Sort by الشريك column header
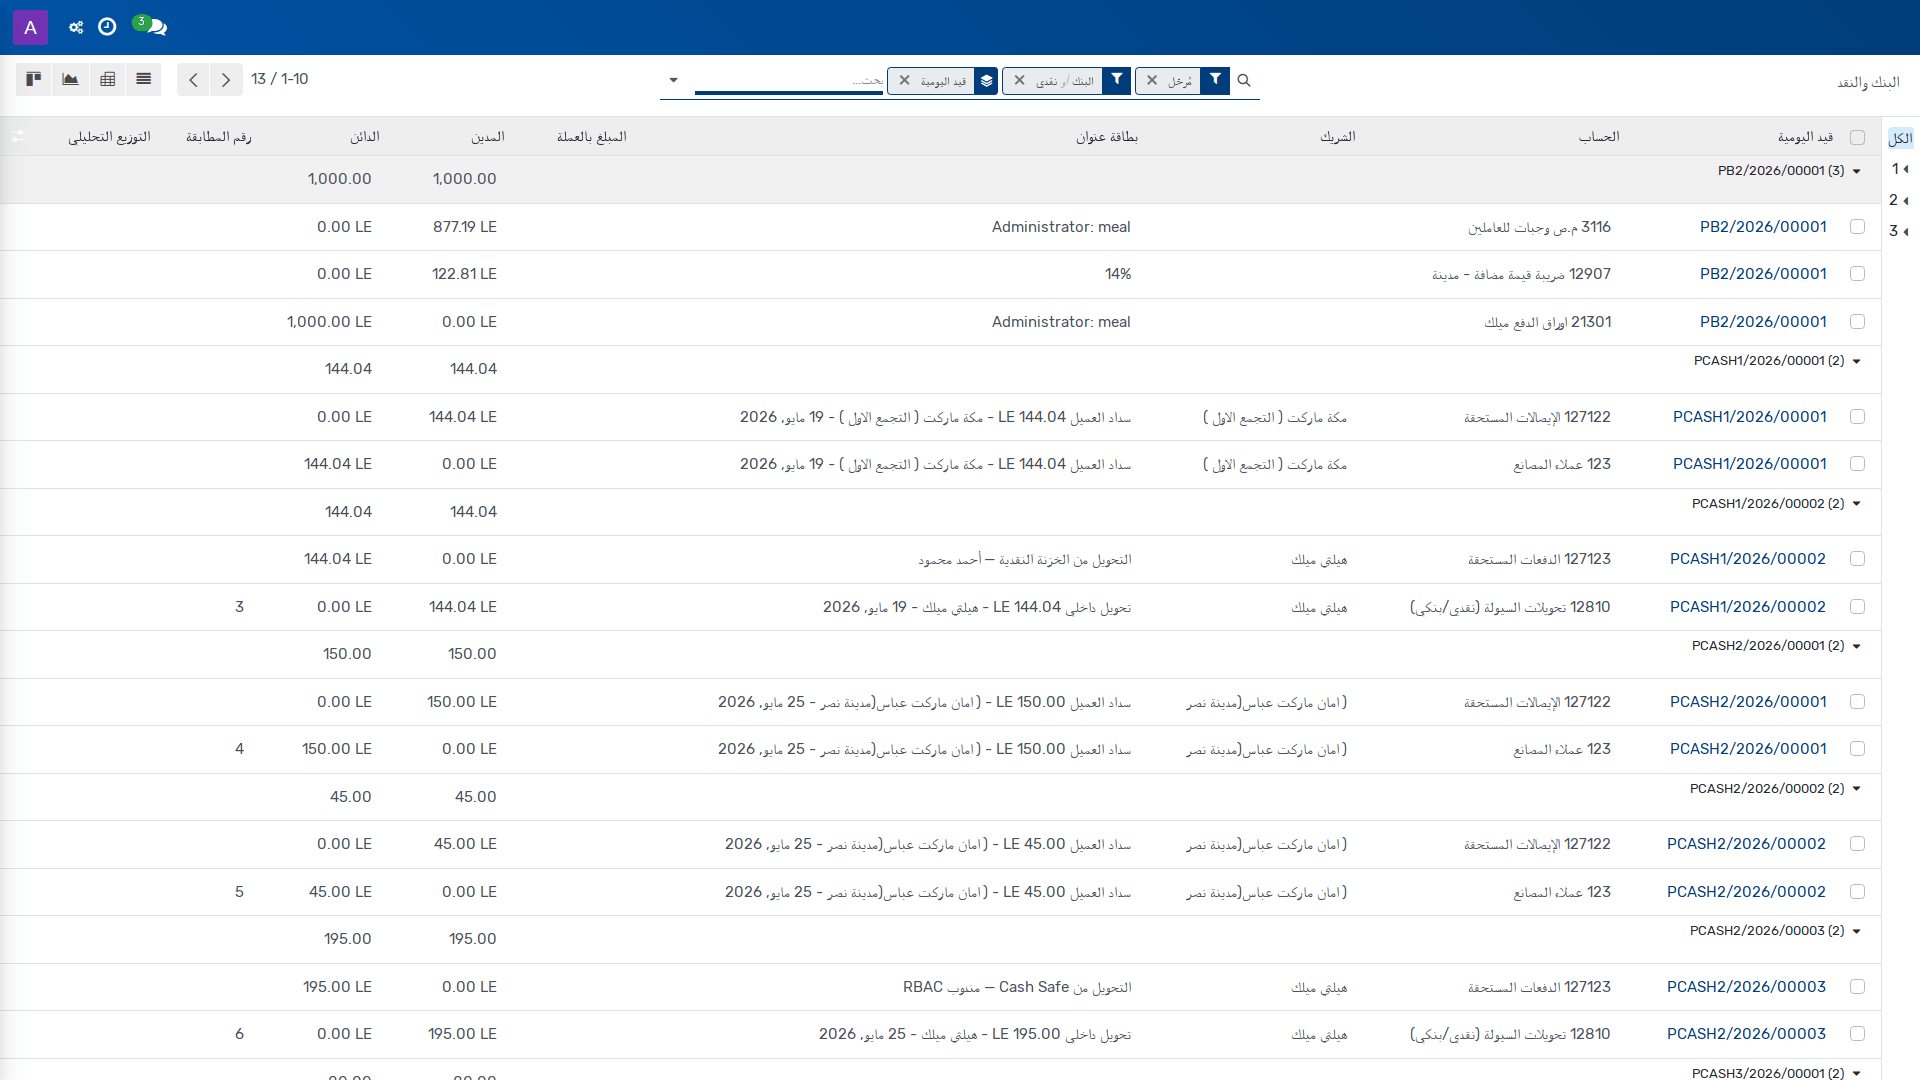The image size is (1920, 1080). tap(1337, 137)
